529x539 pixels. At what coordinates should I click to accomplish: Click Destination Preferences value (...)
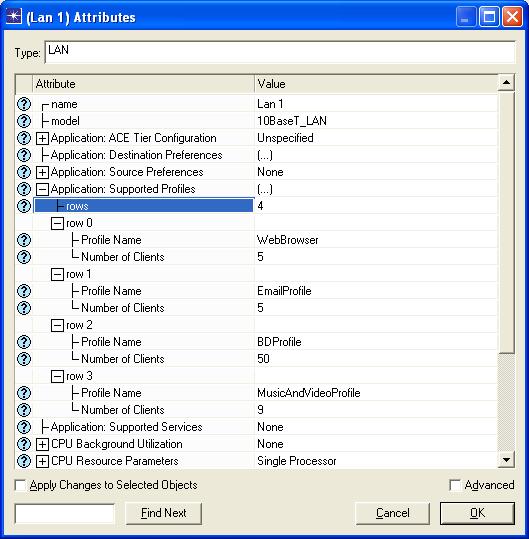point(265,155)
